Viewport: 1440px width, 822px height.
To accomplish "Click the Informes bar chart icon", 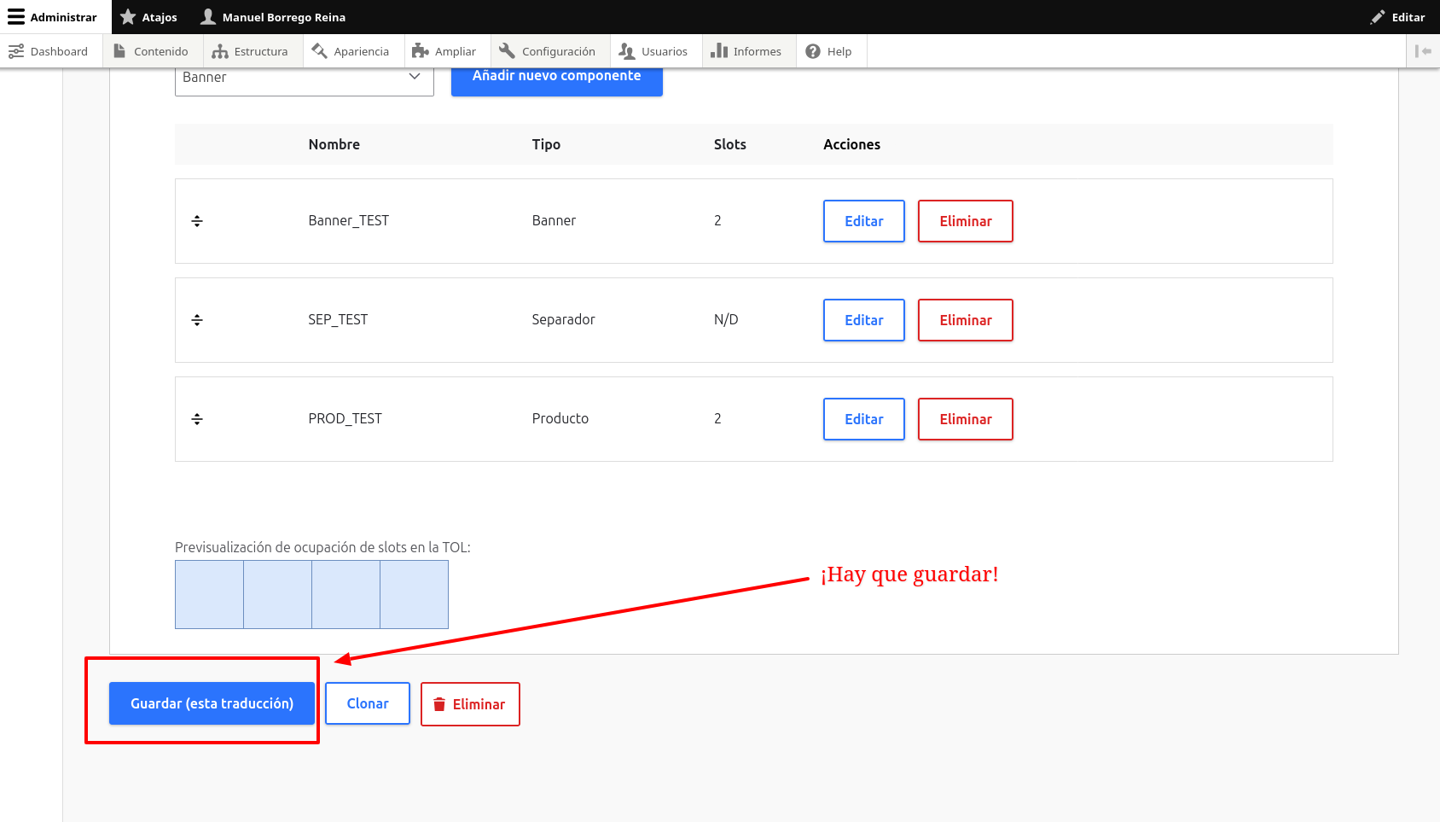I will point(719,51).
